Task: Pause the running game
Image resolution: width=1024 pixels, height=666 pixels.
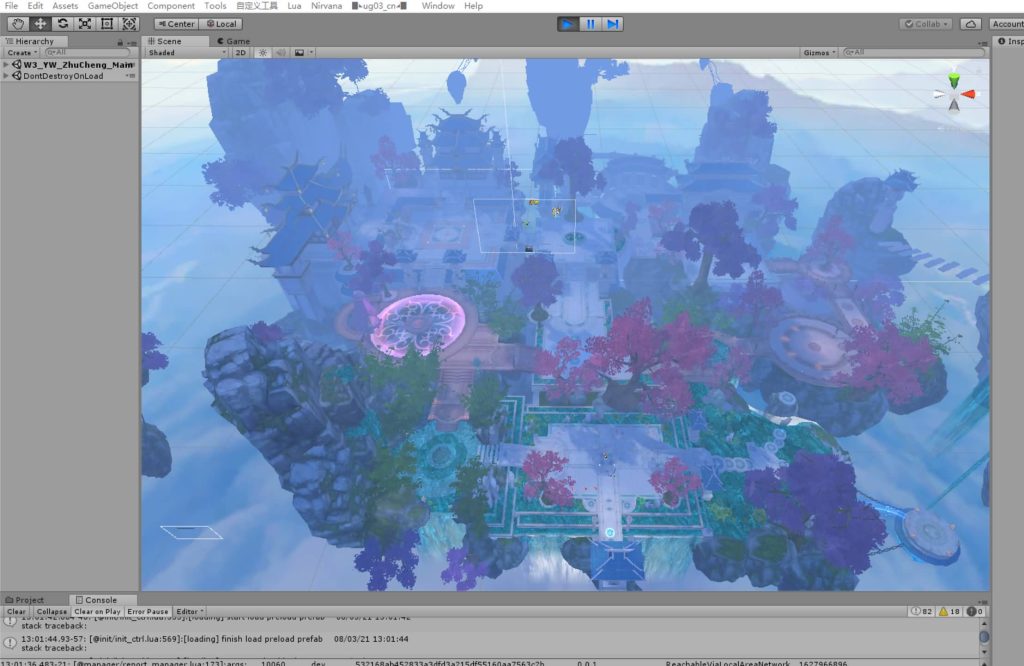Action: 591,23
